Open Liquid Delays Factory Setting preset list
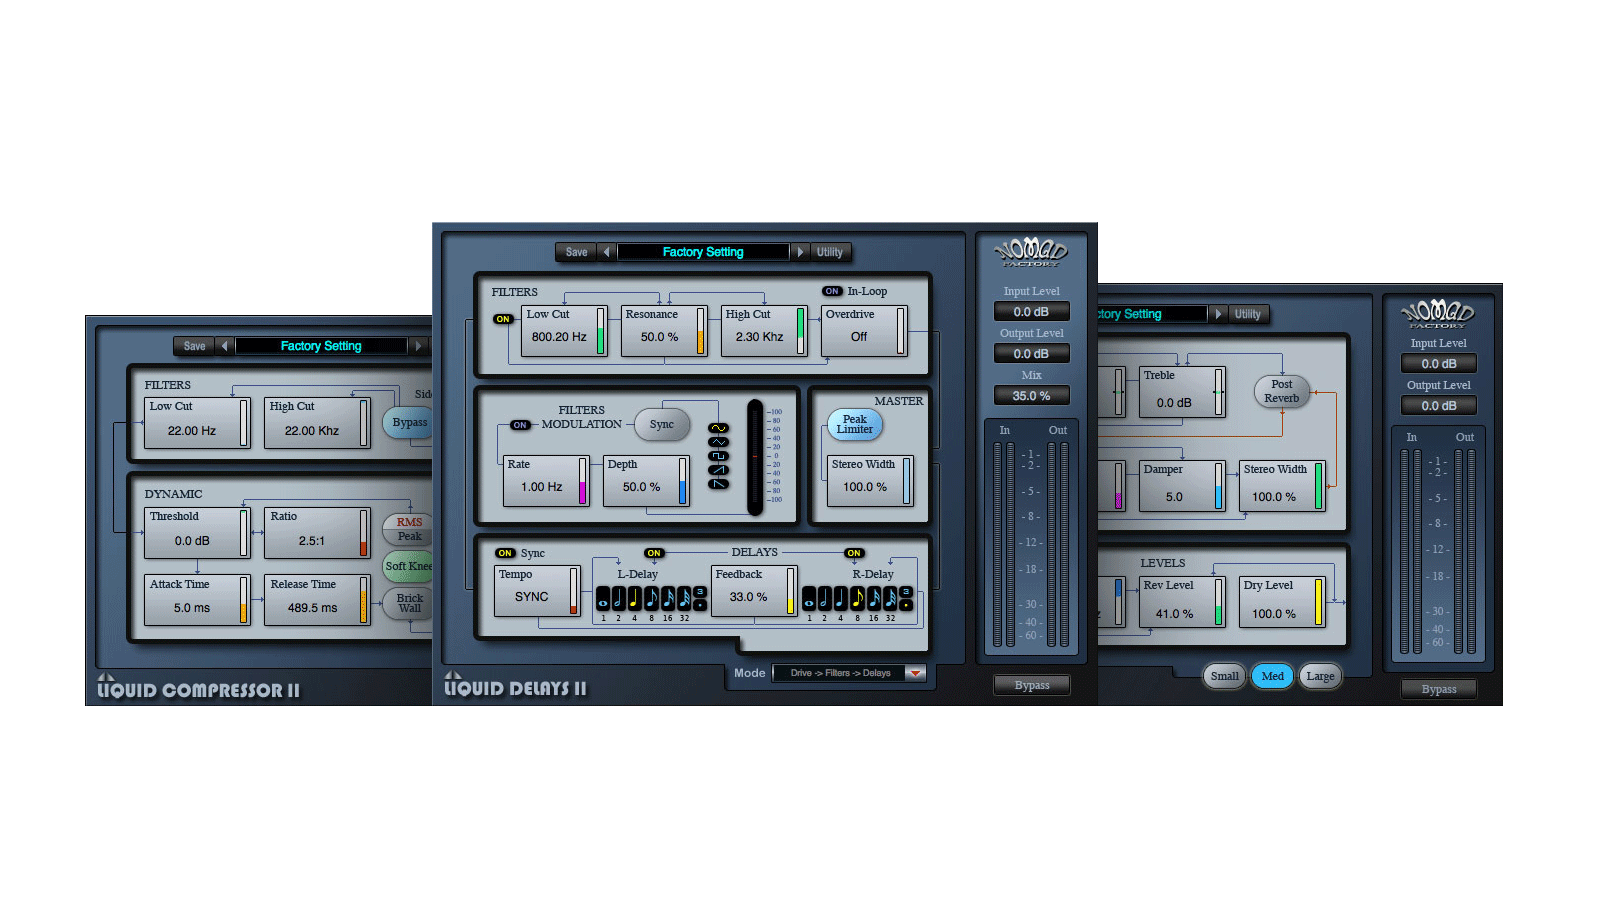This screenshot has width=1600, height=900. click(x=703, y=252)
